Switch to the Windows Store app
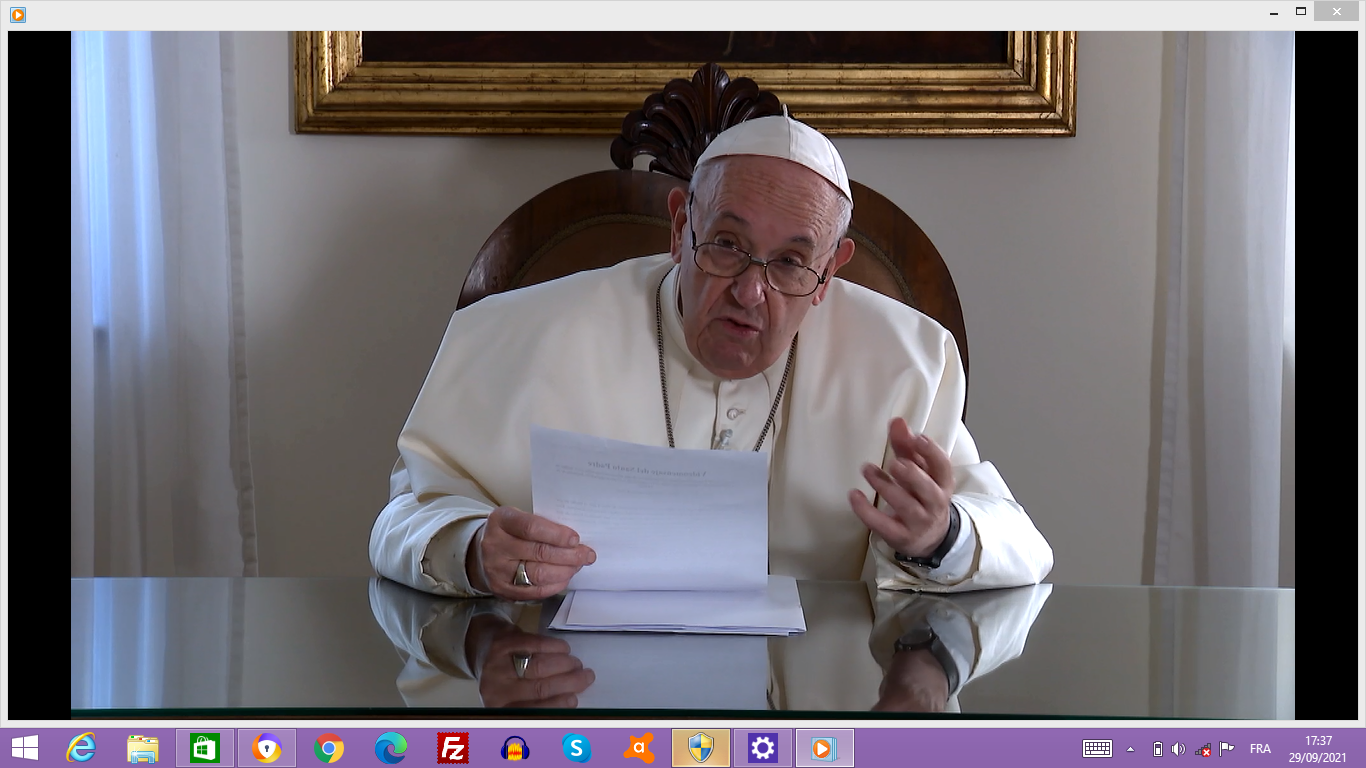1366x768 pixels. click(x=205, y=748)
